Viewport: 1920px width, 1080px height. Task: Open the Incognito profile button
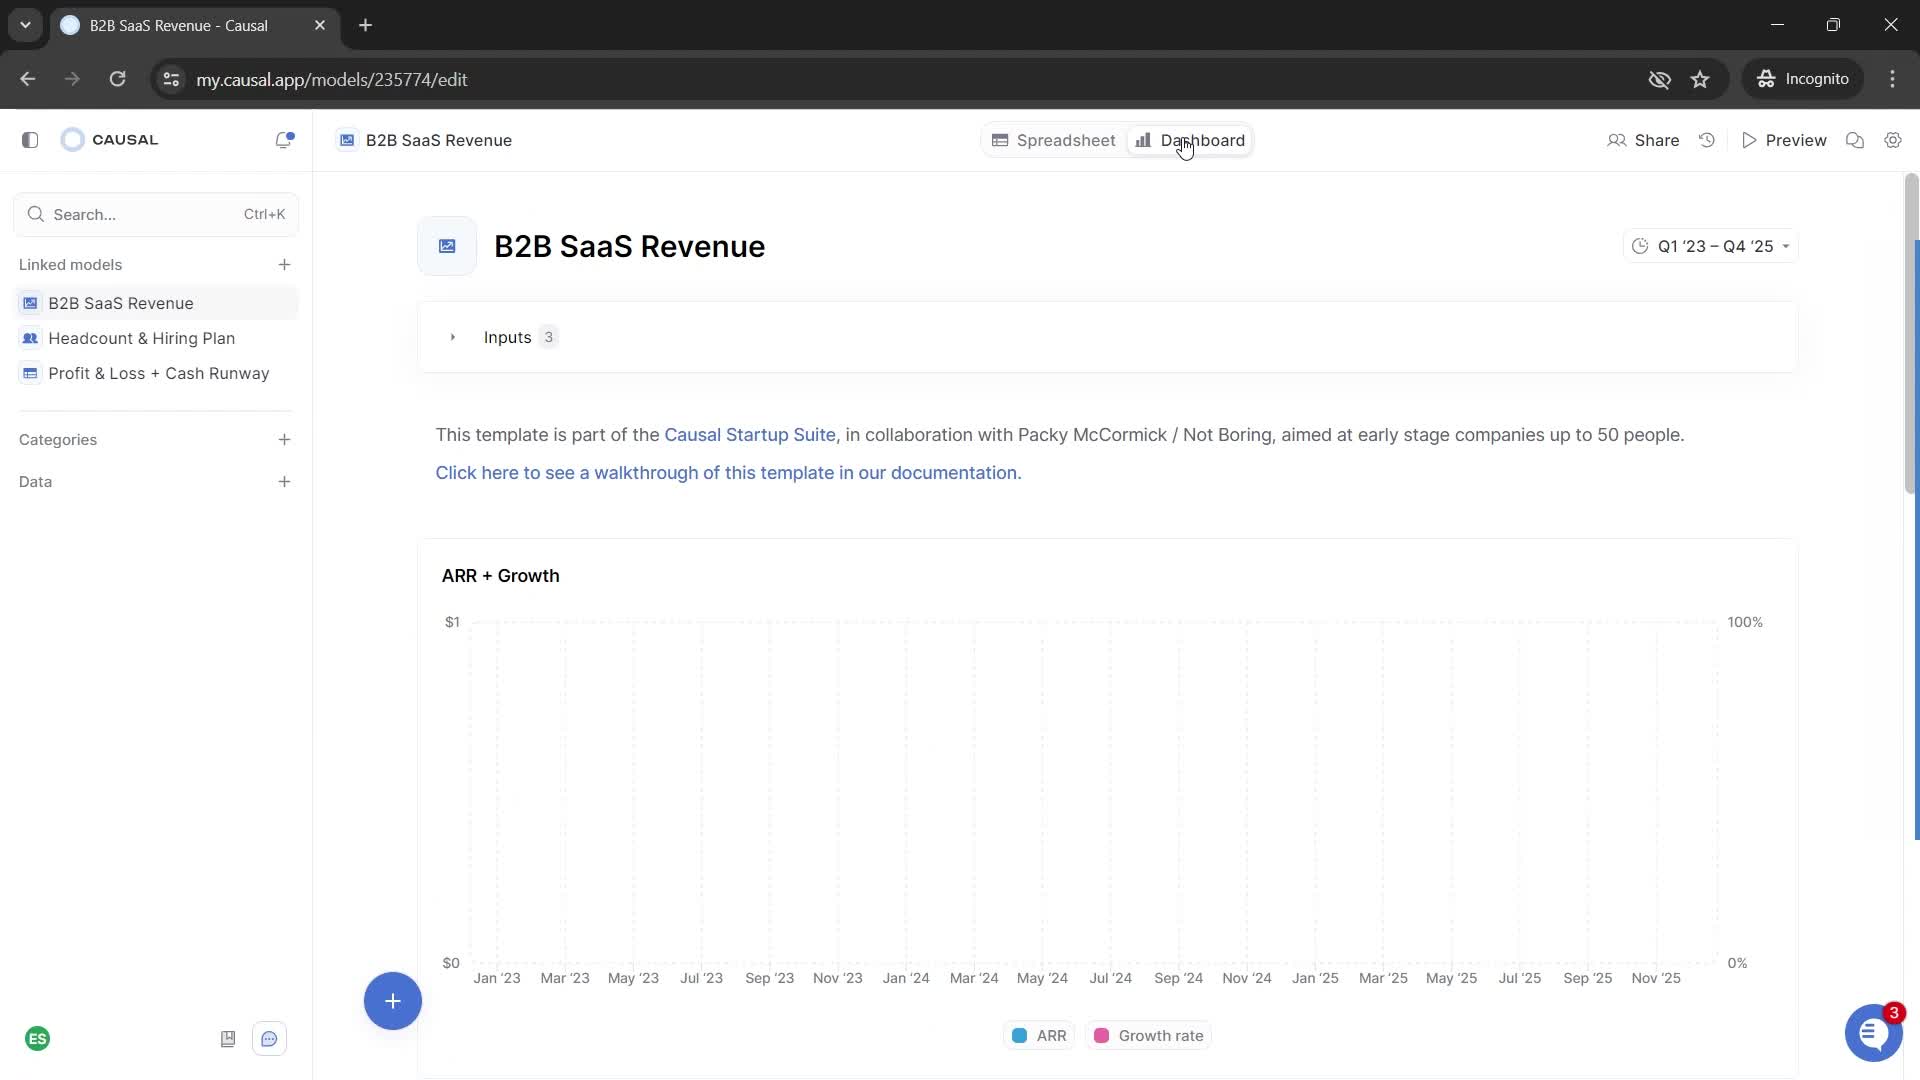point(1804,79)
